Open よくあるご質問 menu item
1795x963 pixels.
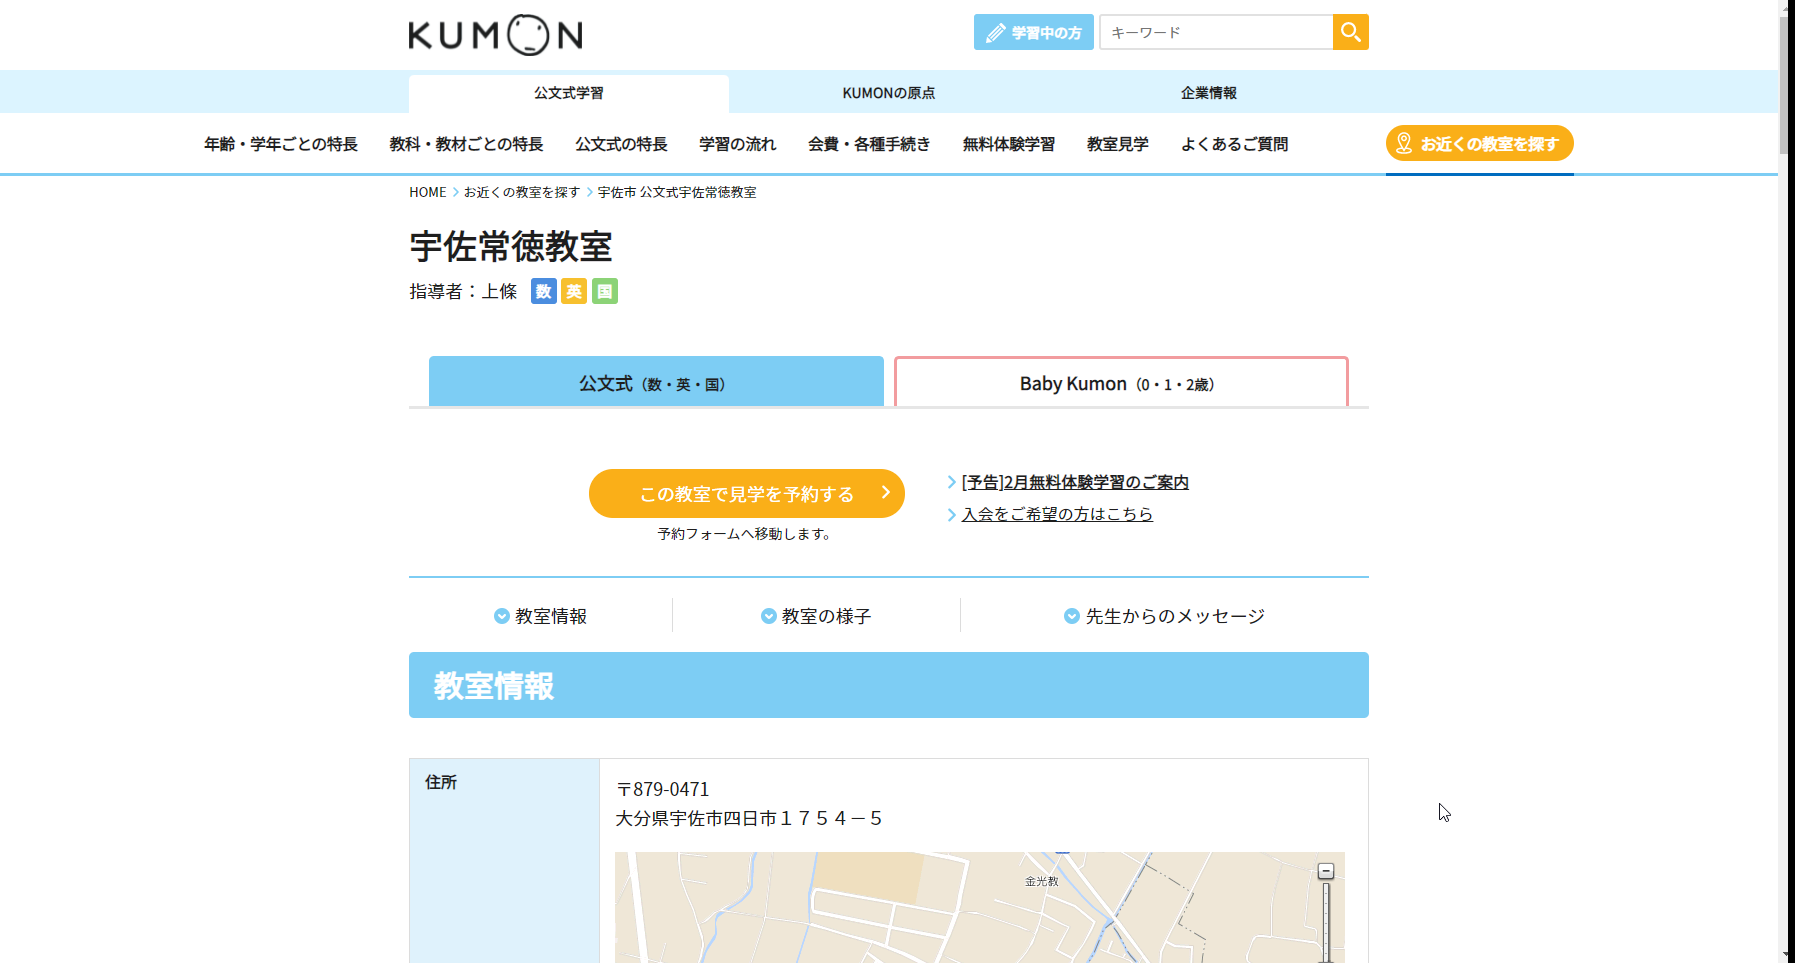coord(1234,144)
